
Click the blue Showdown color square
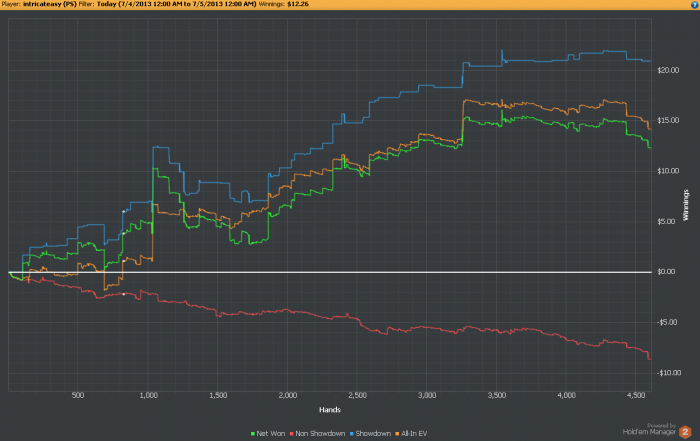352,434
